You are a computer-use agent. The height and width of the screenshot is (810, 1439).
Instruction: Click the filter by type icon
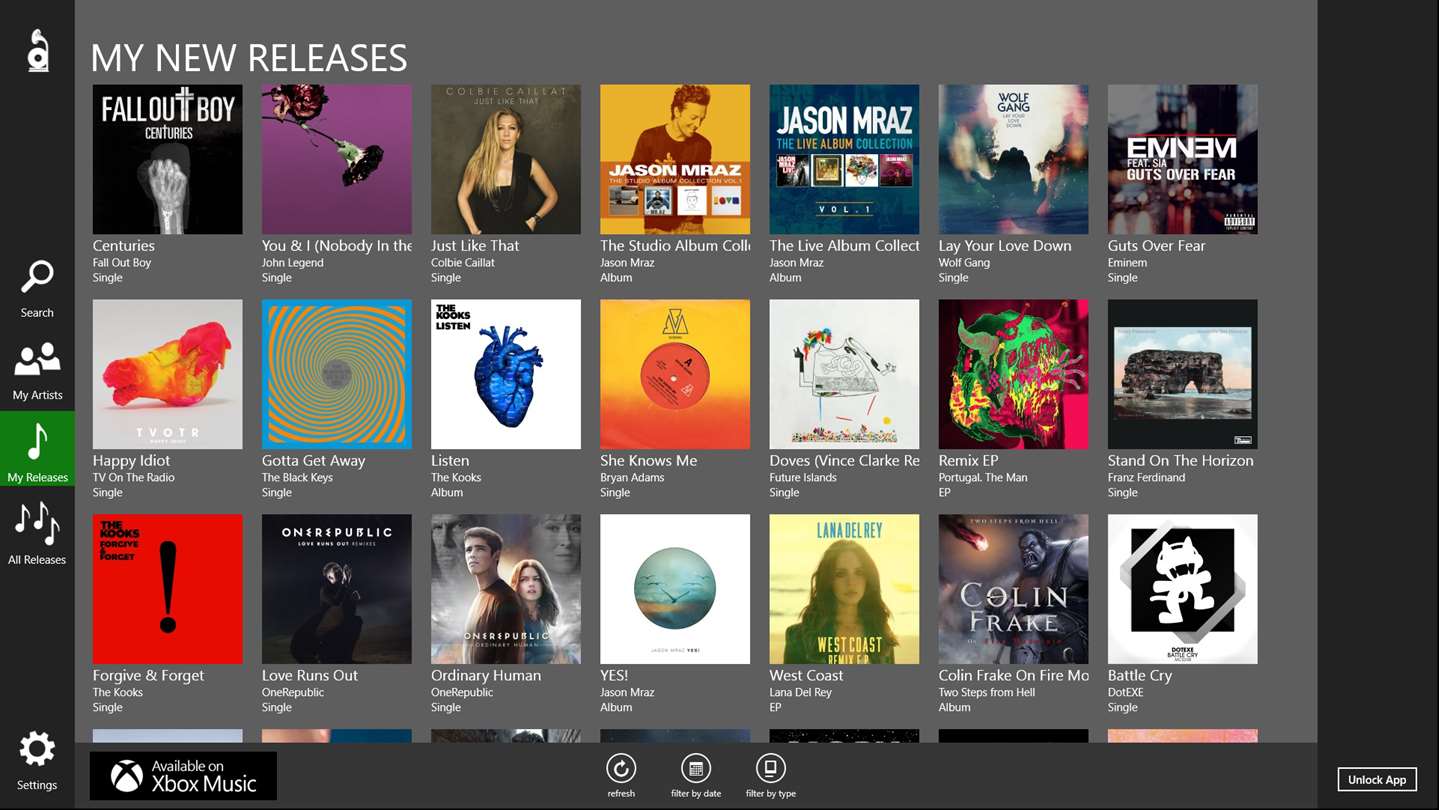[x=770, y=768]
